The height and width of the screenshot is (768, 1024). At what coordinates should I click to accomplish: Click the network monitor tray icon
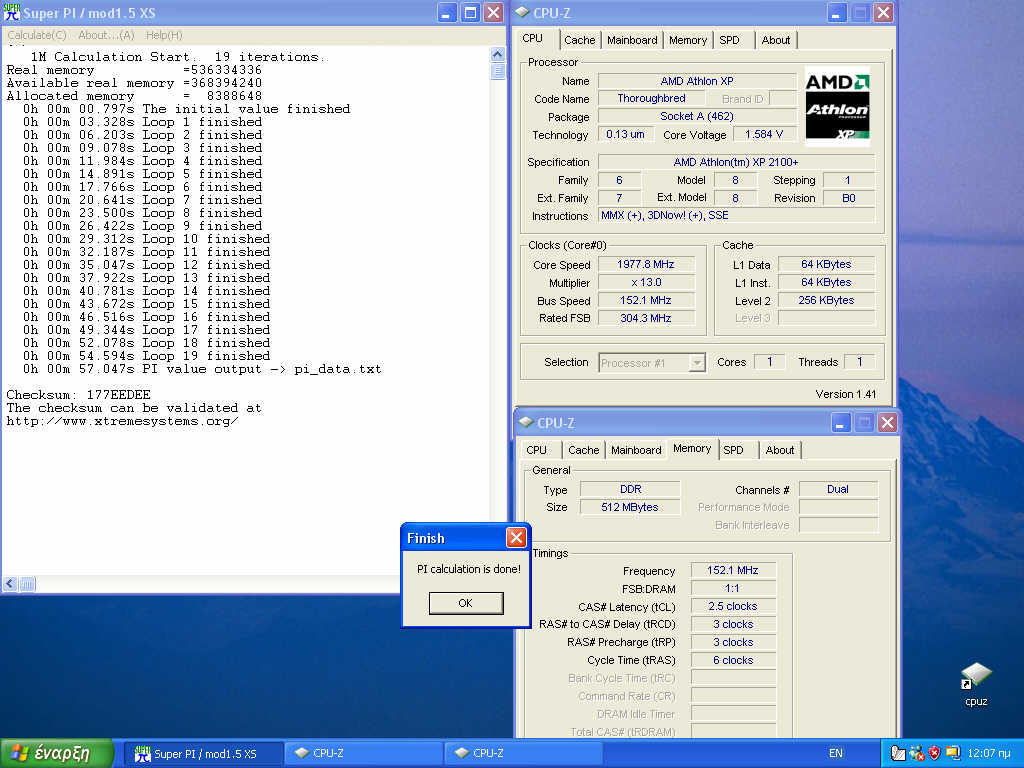(x=953, y=753)
